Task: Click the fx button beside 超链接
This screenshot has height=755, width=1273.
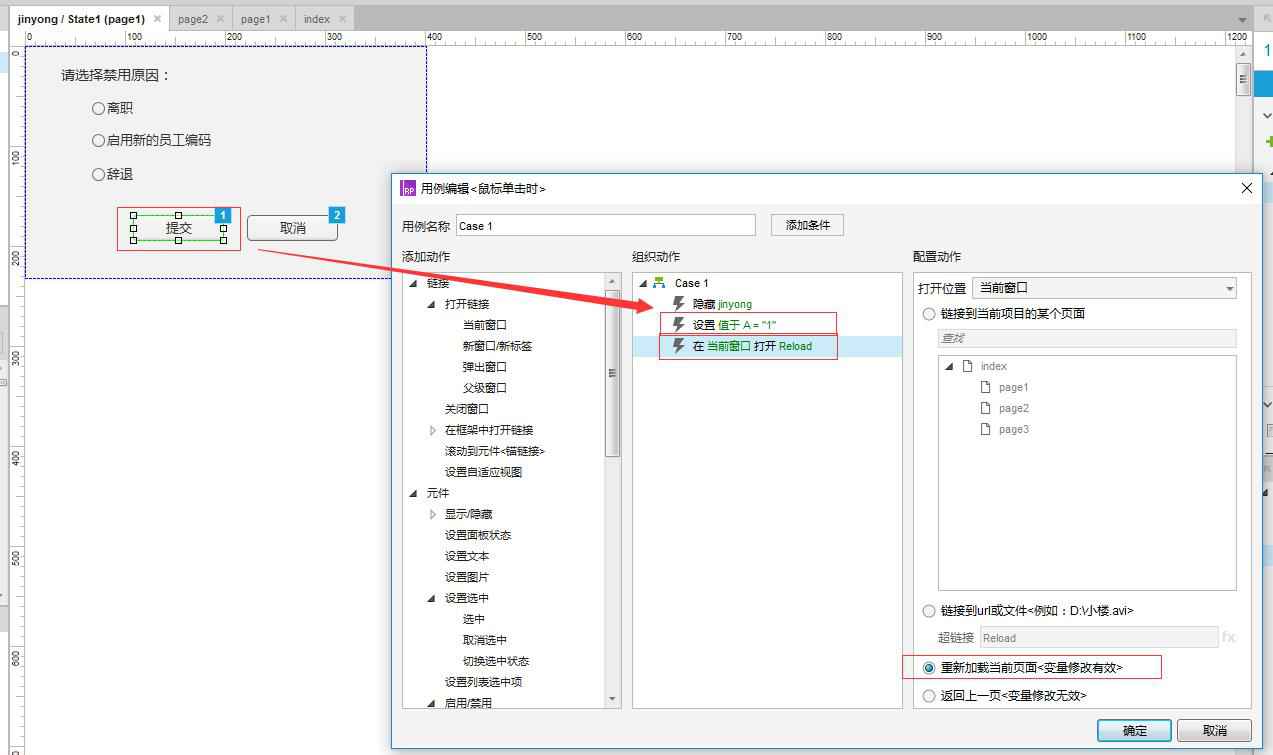Action: coord(1228,637)
